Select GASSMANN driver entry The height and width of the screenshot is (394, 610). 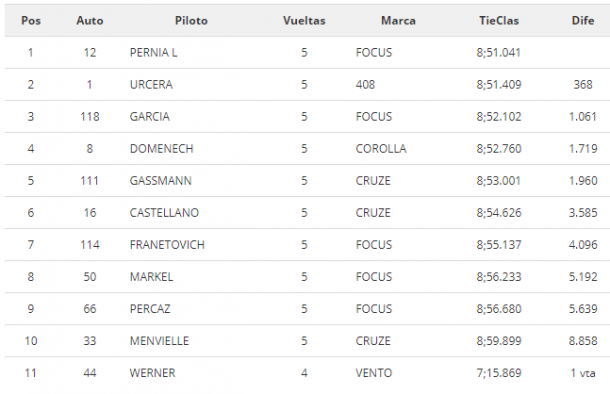coord(161,181)
